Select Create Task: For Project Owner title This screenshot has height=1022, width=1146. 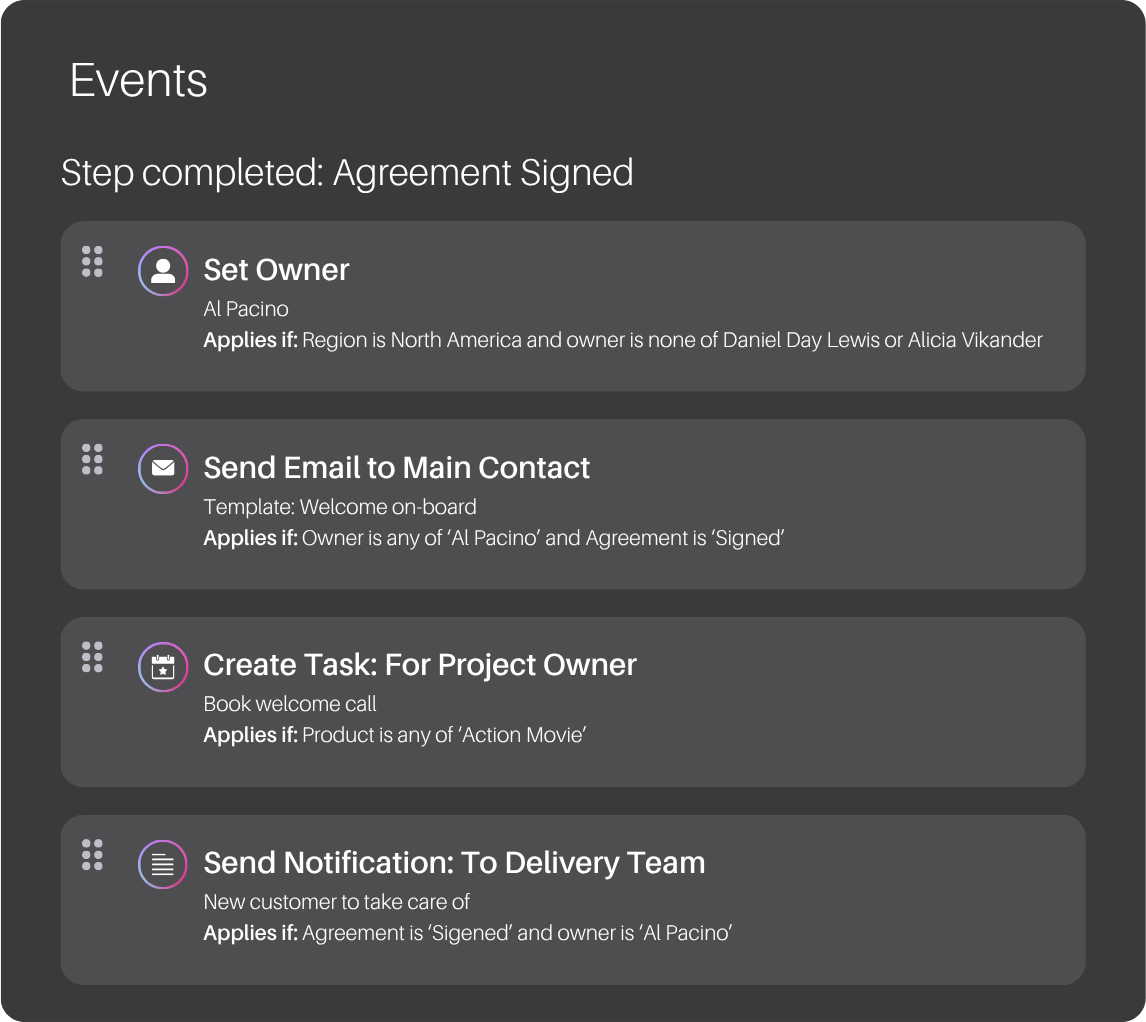pos(420,665)
